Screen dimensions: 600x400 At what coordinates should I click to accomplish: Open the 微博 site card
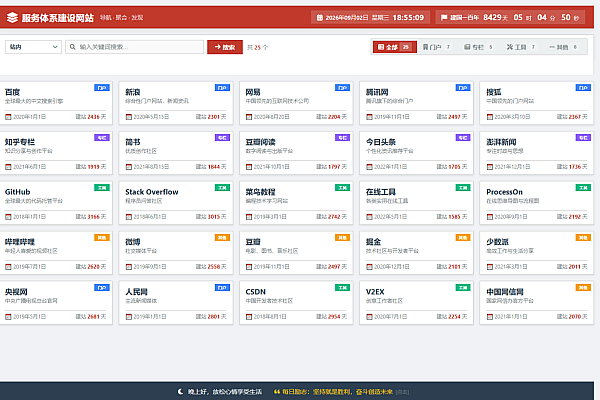[176, 253]
